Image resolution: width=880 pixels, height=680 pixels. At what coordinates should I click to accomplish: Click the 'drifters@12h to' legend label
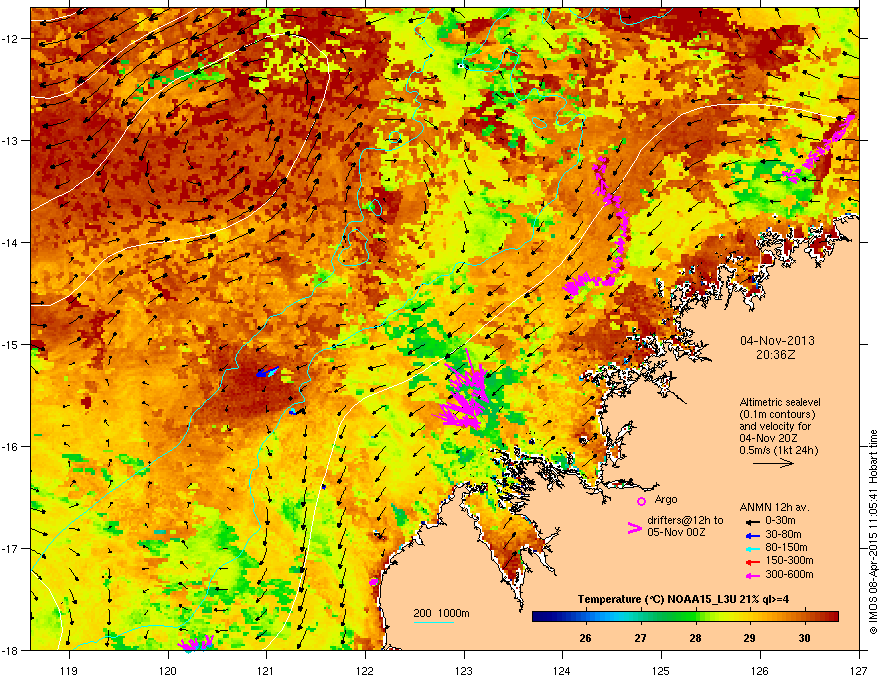click(x=685, y=521)
